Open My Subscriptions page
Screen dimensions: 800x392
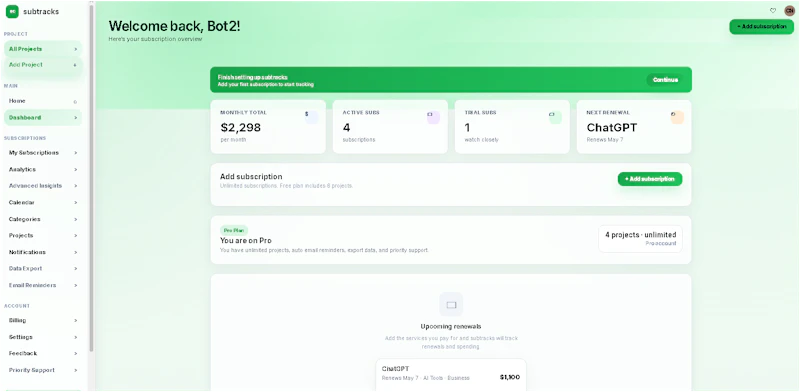(43, 153)
